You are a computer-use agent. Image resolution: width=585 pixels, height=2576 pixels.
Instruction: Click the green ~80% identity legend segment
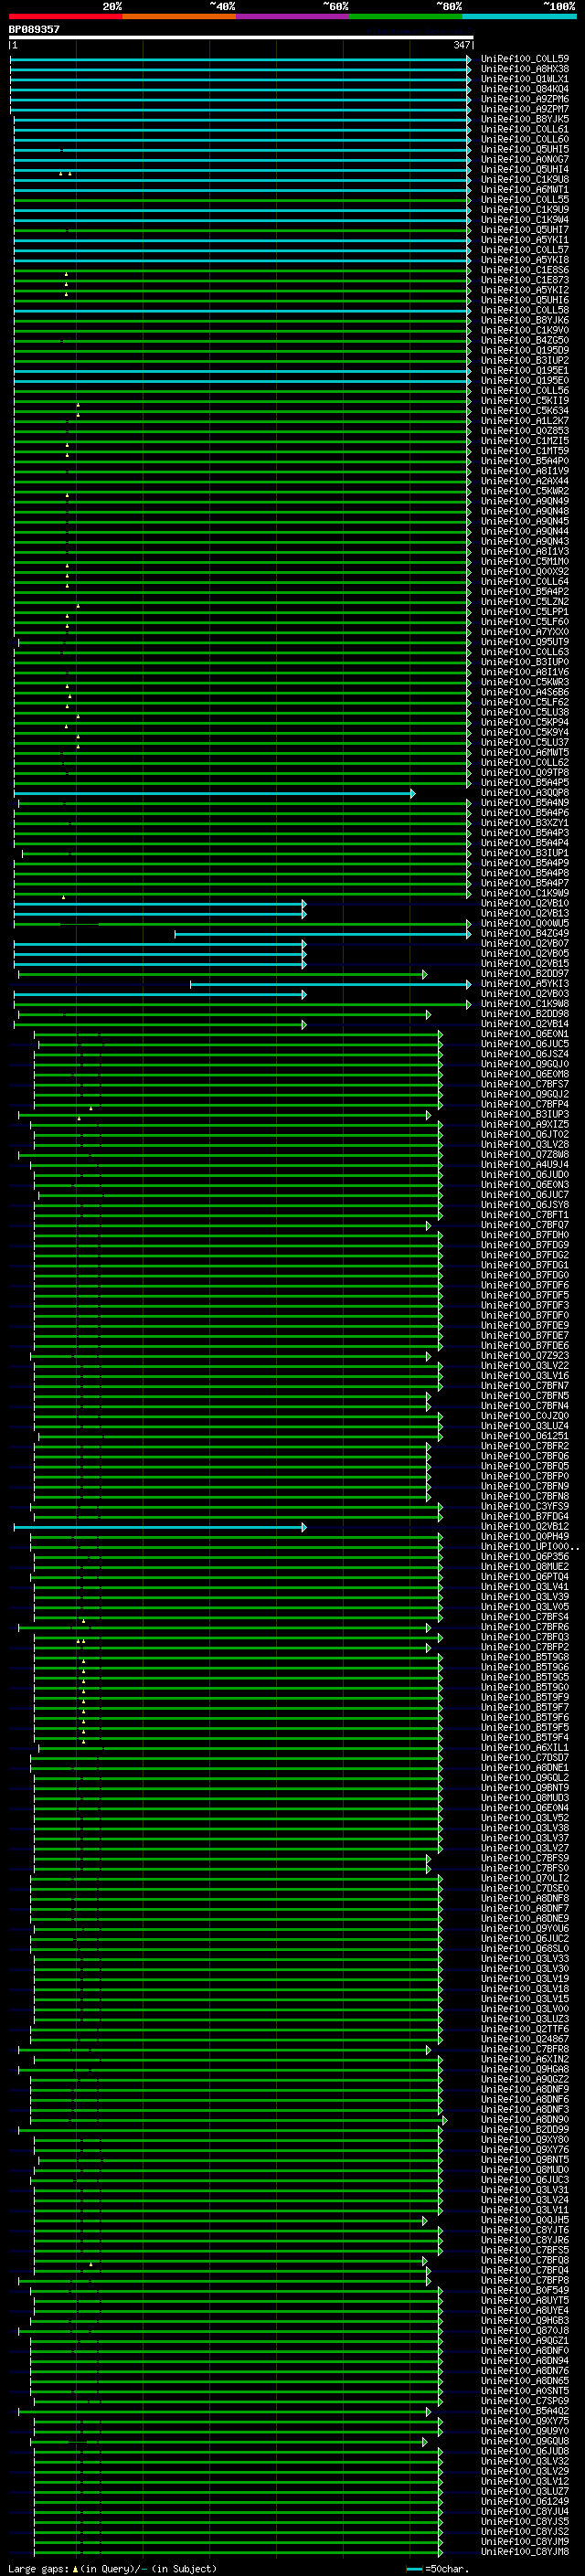click(x=406, y=16)
